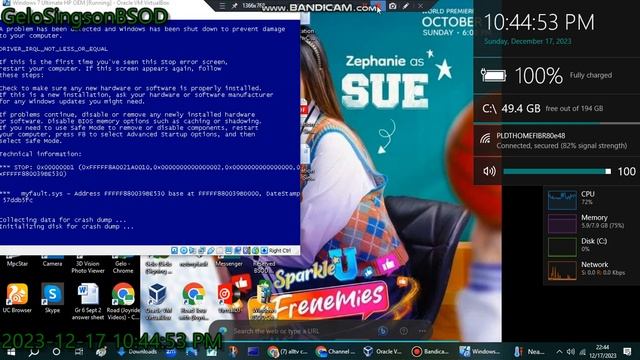
Task: Click the Disk (C:) usage graph
Action: pos(562,247)
